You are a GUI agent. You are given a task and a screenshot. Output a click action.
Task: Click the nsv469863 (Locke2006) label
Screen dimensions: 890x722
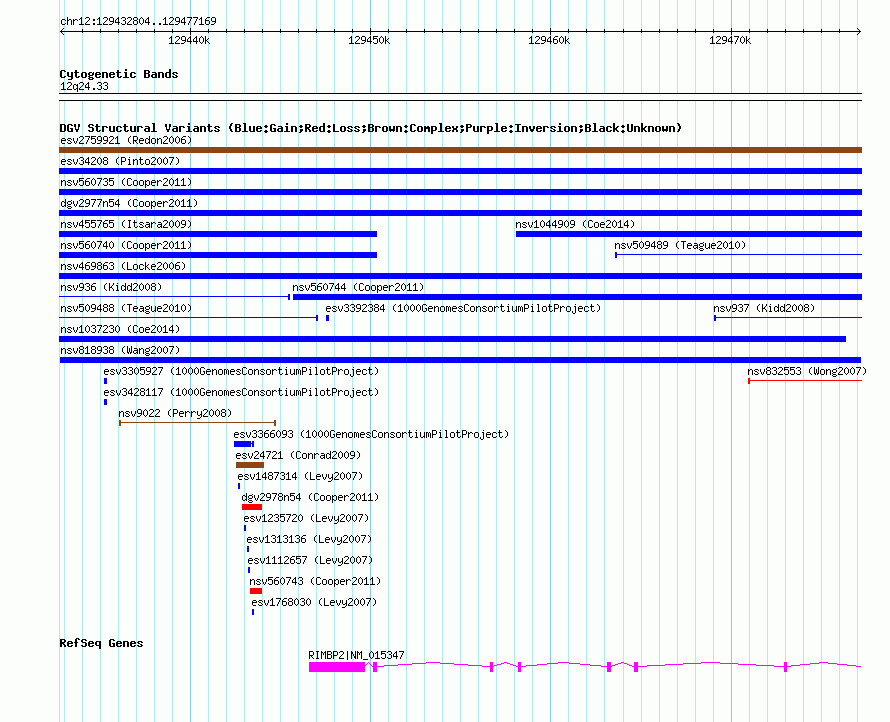point(123,266)
